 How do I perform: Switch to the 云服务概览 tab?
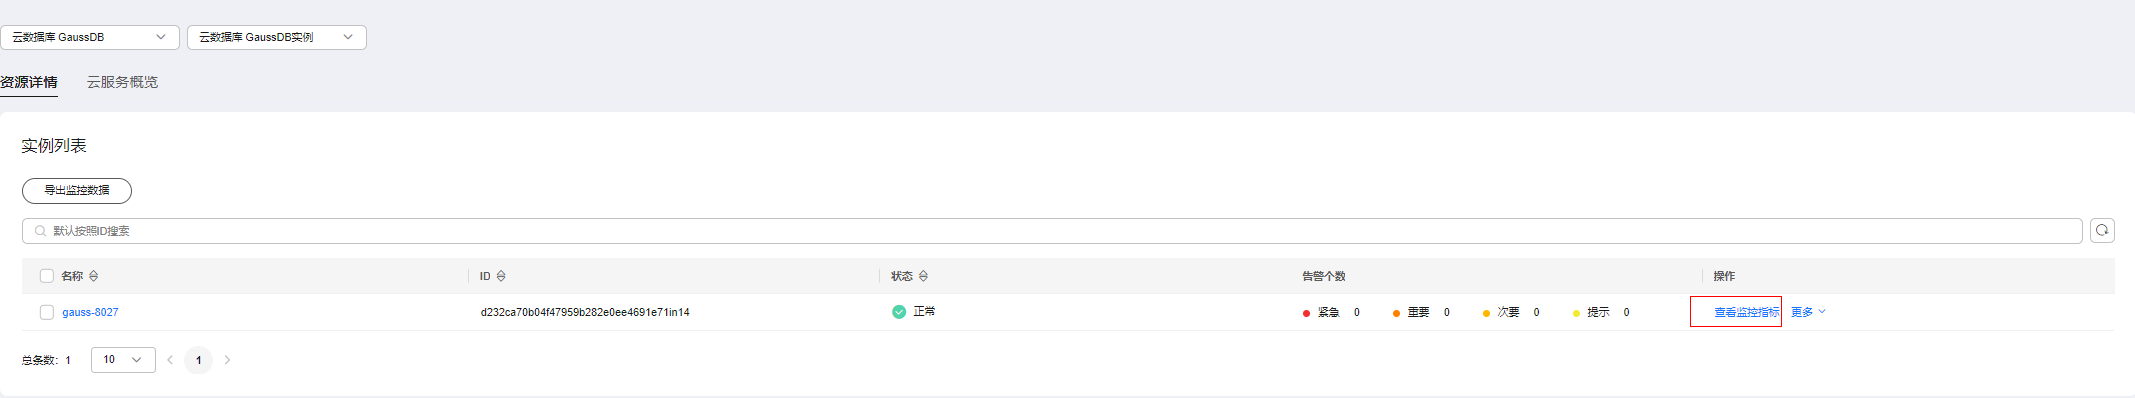point(122,82)
